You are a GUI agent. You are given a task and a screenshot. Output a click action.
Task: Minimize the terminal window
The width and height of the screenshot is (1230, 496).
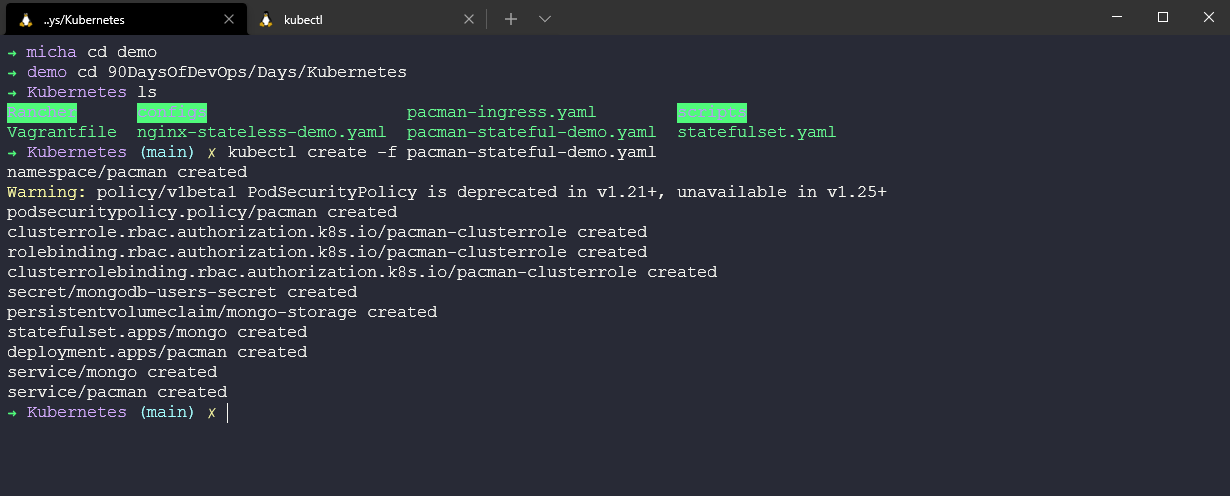coord(1116,17)
